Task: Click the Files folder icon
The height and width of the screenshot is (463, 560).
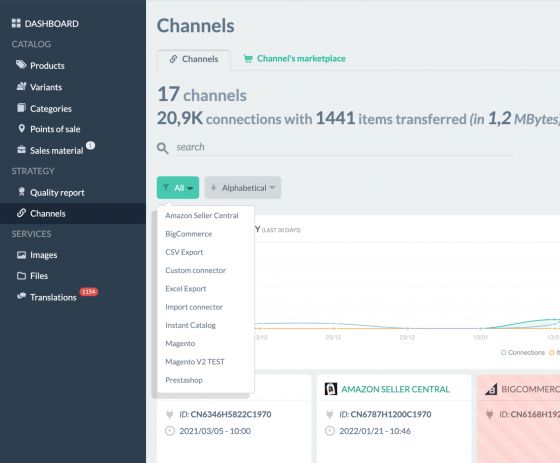Action: pyautogui.click(x=21, y=276)
